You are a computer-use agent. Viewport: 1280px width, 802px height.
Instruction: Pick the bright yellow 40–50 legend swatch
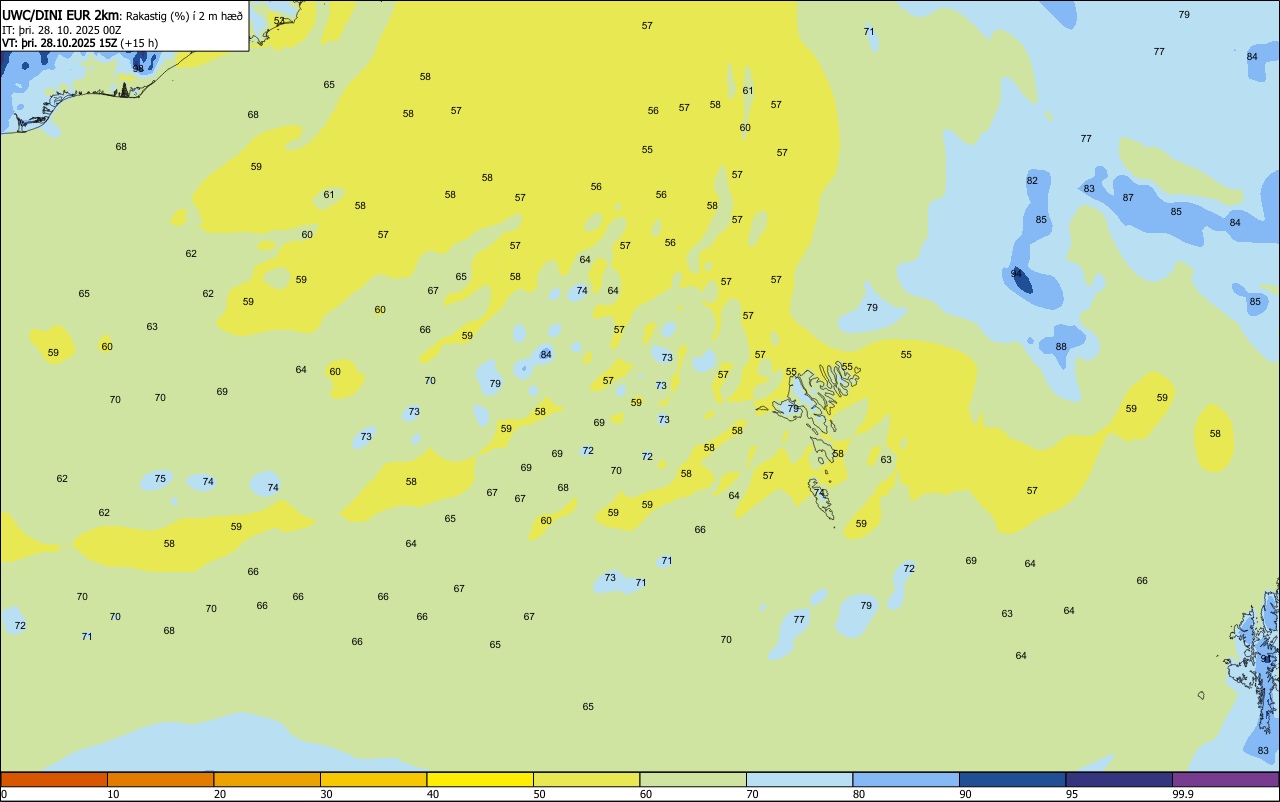pos(480,779)
